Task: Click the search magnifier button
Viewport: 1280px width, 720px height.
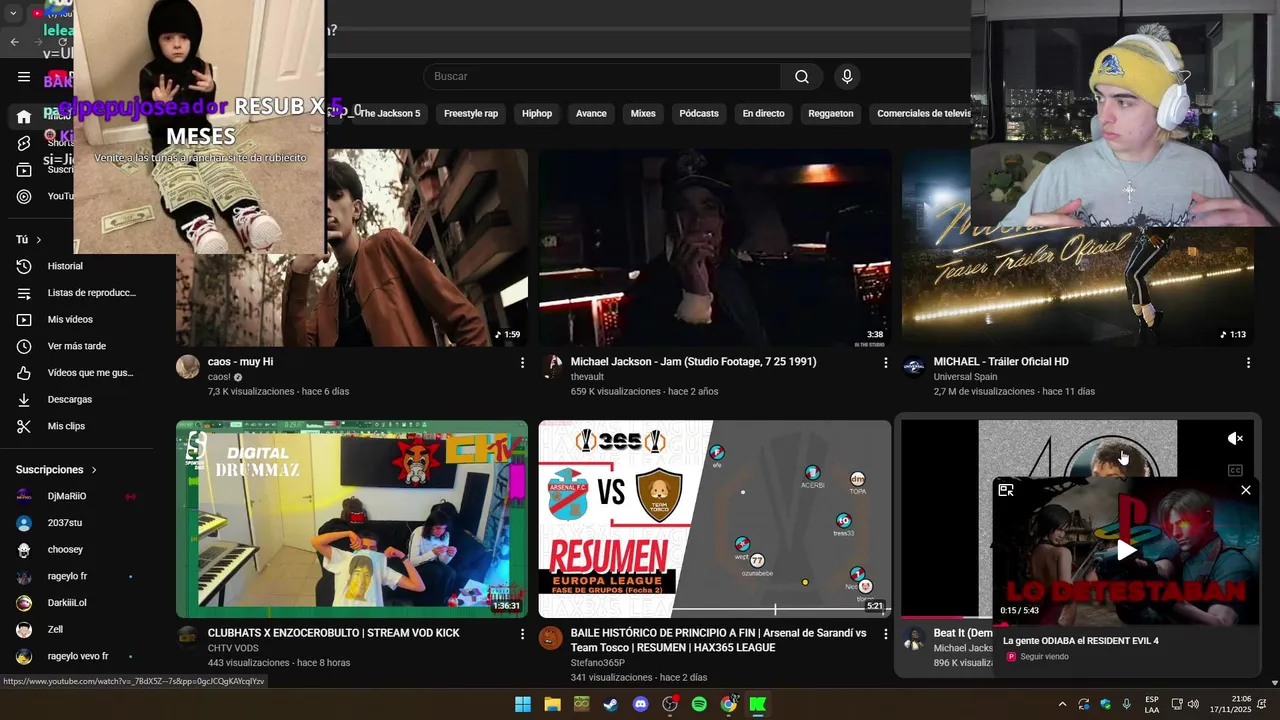Action: click(x=802, y=77)
